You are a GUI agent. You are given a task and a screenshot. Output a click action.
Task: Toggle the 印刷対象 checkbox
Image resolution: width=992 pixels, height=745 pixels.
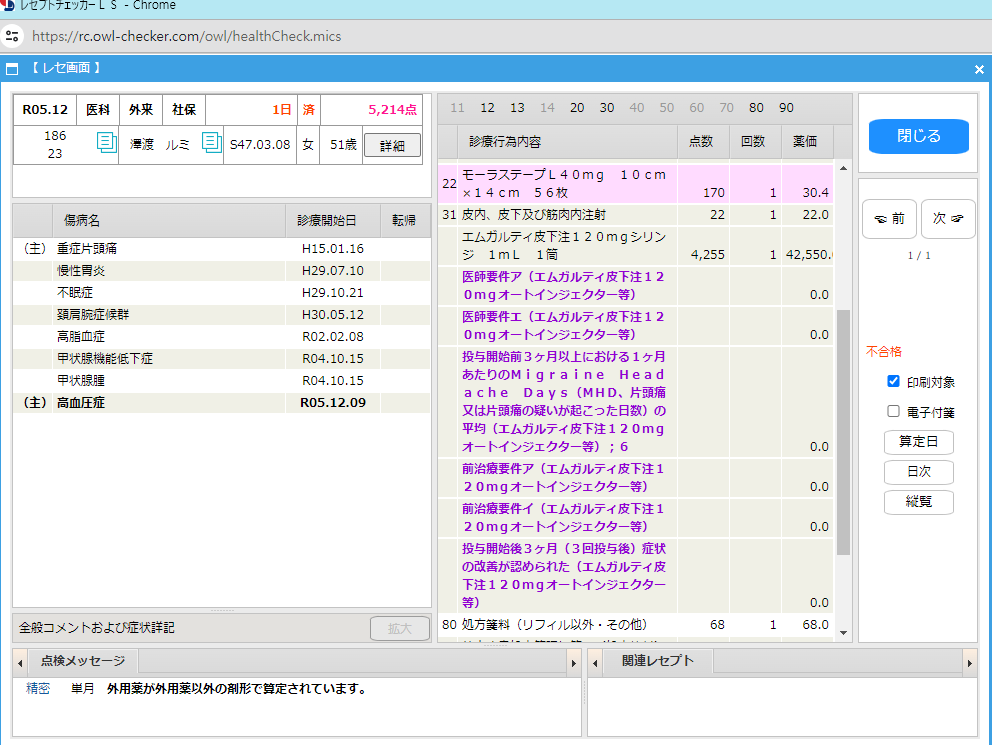pos(893,381)
